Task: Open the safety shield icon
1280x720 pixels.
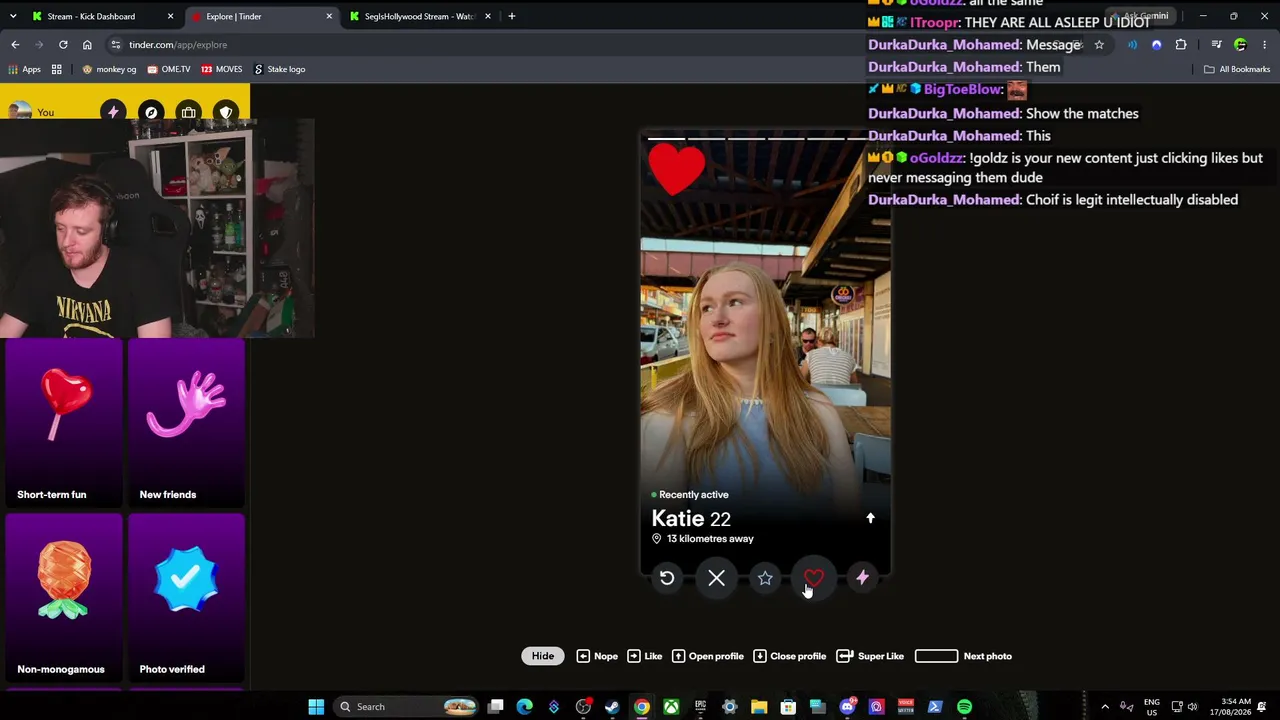Action: (226, 112)
